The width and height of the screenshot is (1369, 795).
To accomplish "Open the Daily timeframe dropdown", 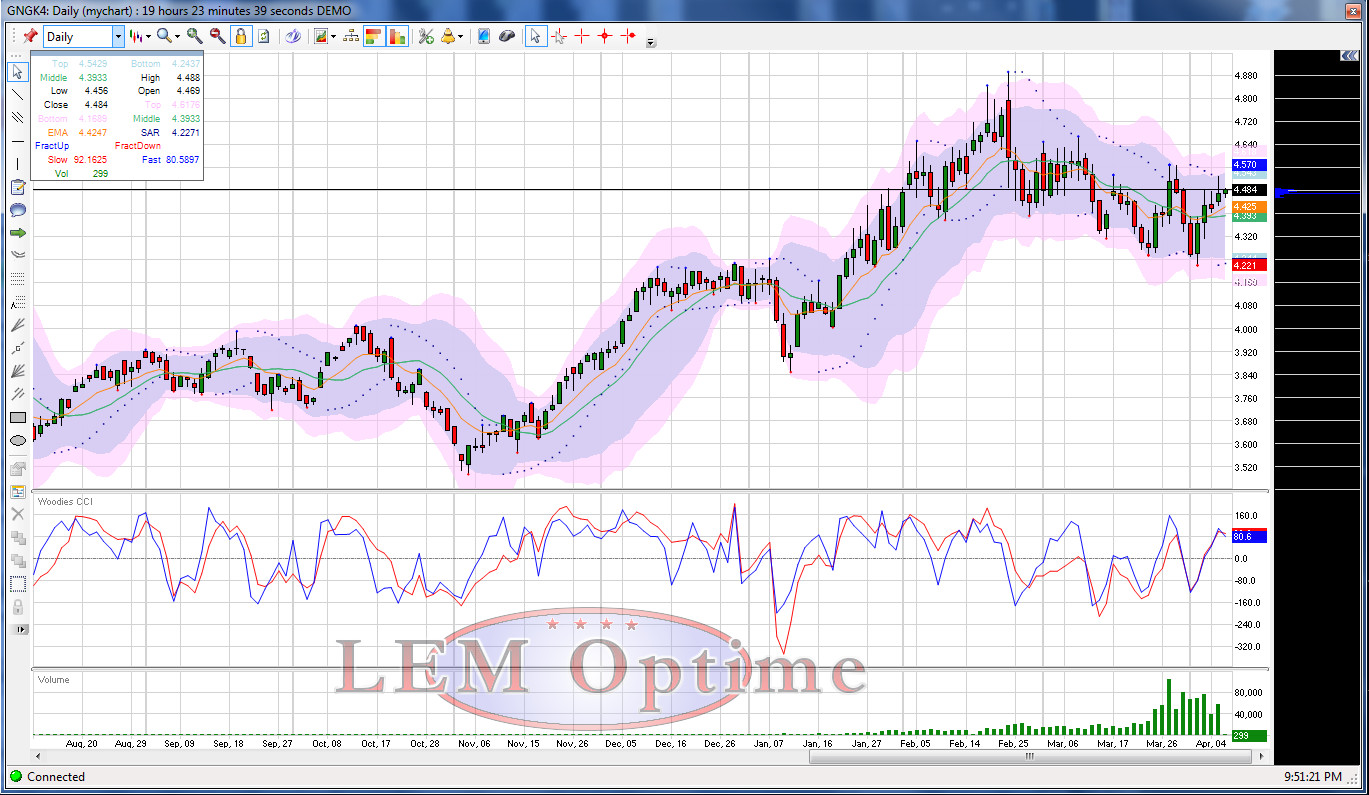I will point(119,36).
